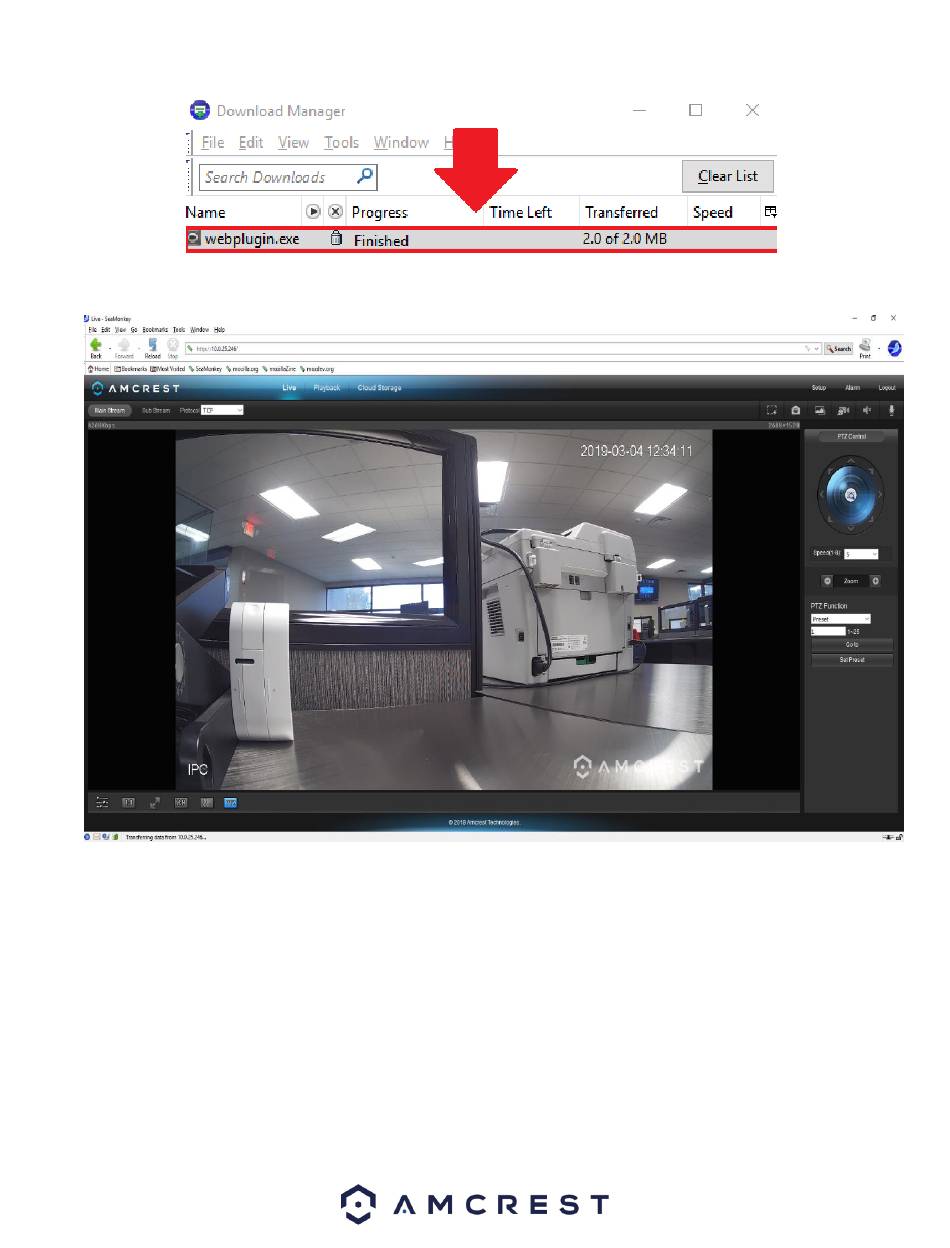Switch to the Playback tab

click(x=327, y=387)
